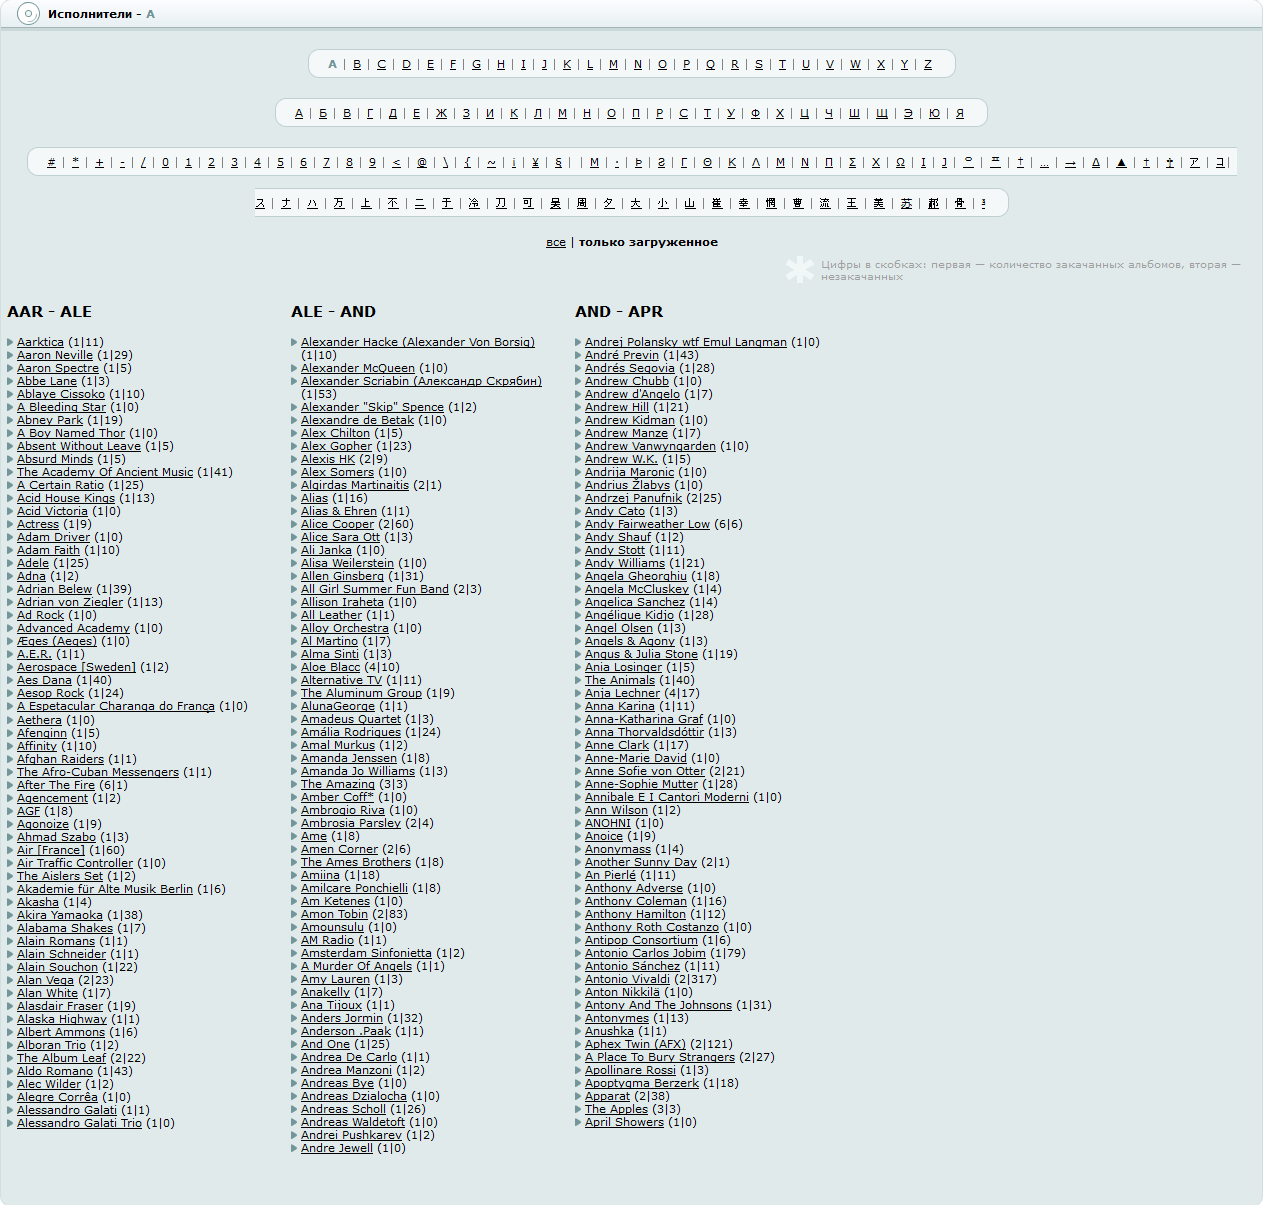
Task: View The Animals artist entry
Action: click(620, 680)
